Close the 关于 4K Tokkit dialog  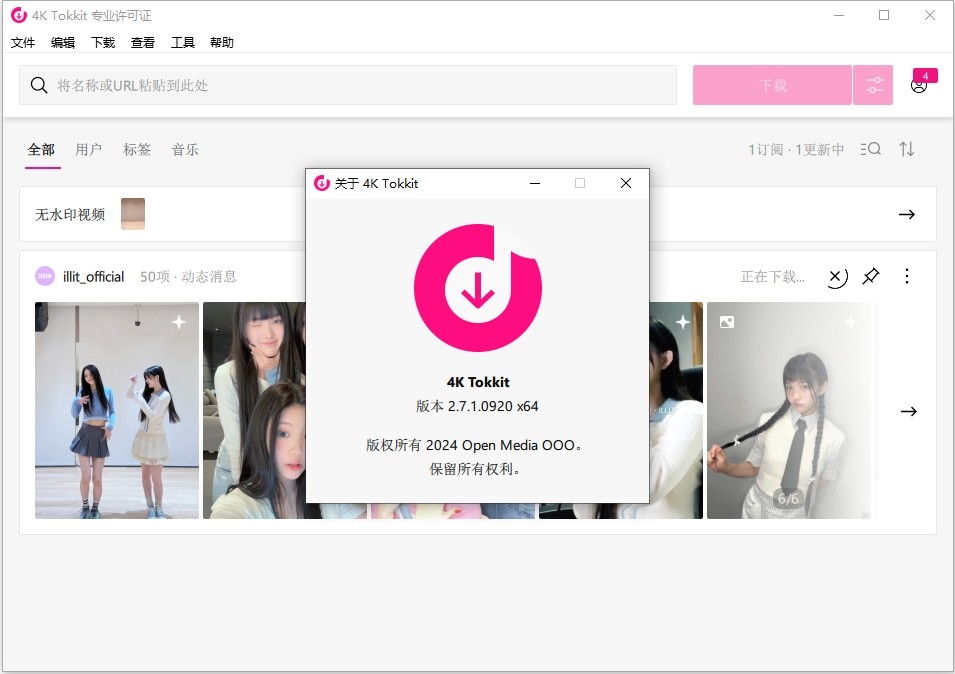626,183
